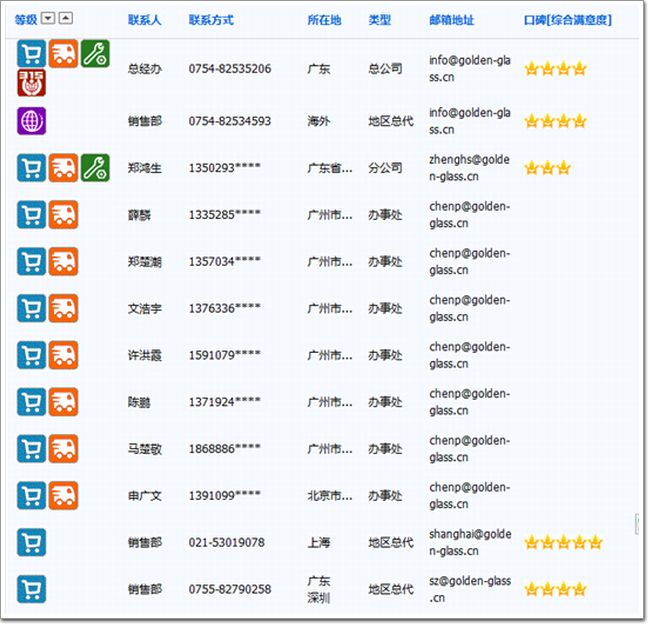The height and width of the screenshot is (624, 648).
Task: Click the five-star rating in 上海 row
Action: tap(563, 542)
